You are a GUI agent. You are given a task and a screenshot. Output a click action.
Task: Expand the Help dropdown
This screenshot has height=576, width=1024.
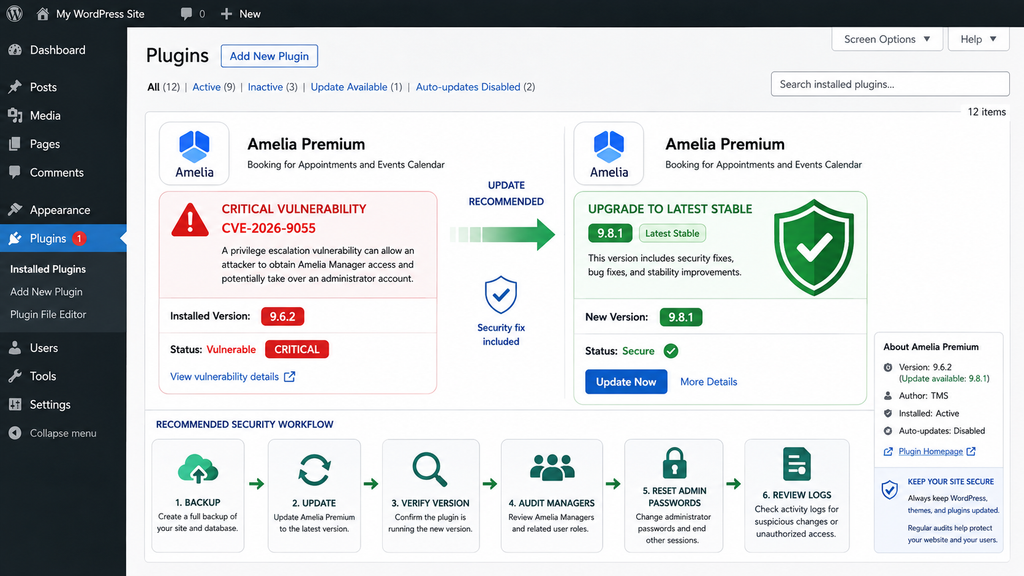978,39
